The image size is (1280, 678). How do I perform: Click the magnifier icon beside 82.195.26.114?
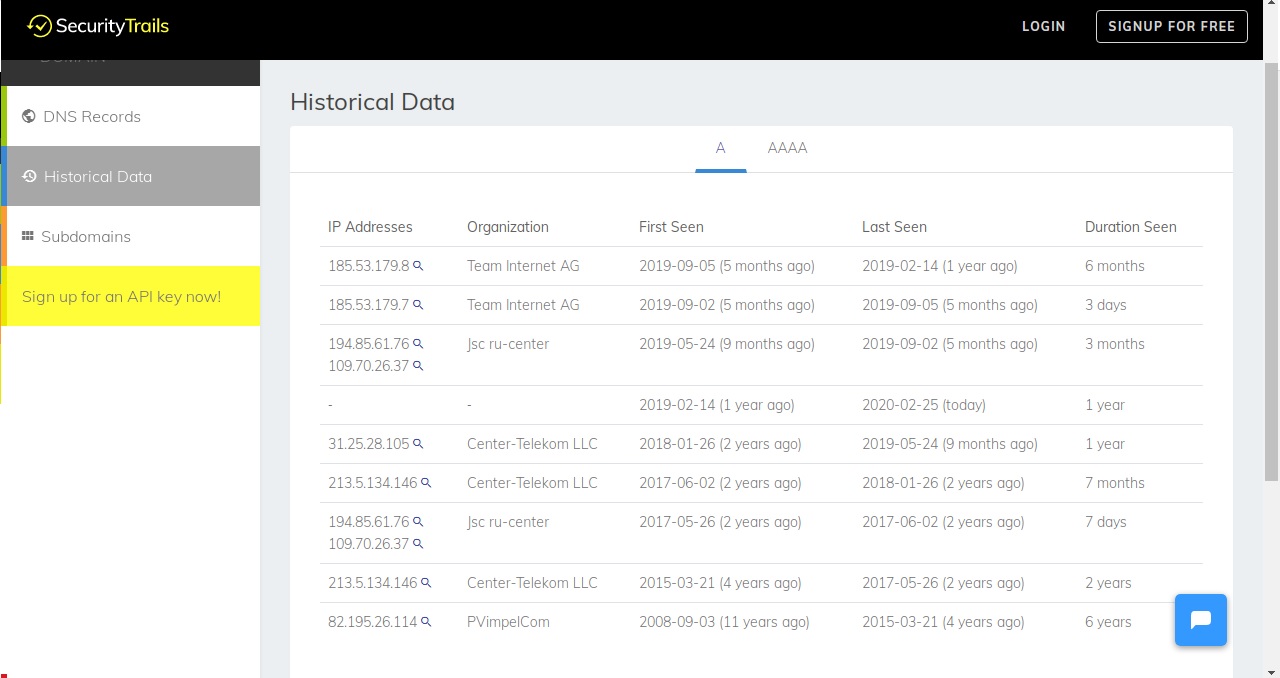pyautogui.click(x=427, y=622)
